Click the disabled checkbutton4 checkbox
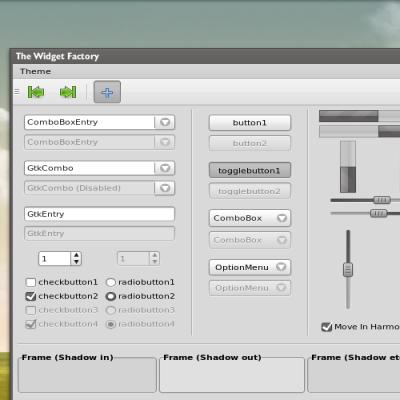The image size is (400, 400). pyautogui.click(x=31, y=324)
